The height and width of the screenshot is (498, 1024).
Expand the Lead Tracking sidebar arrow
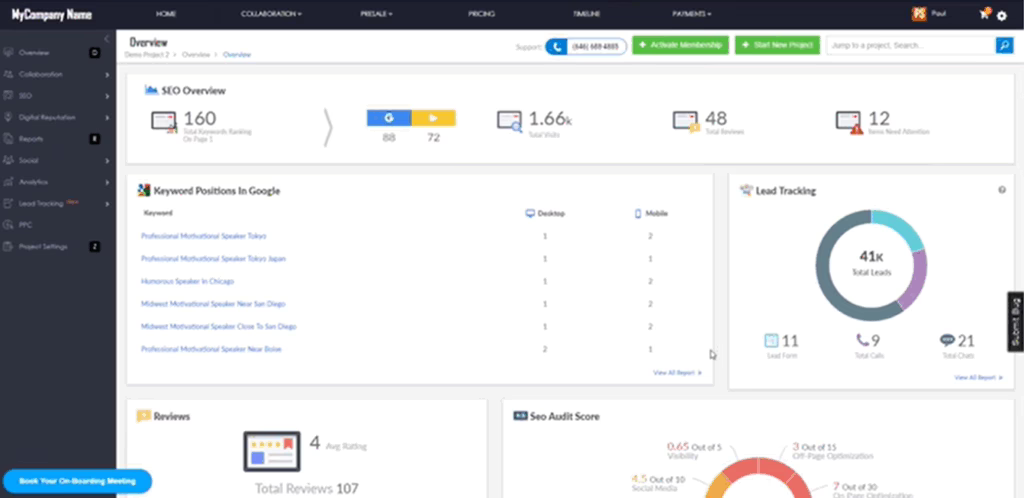coord(107,204)
